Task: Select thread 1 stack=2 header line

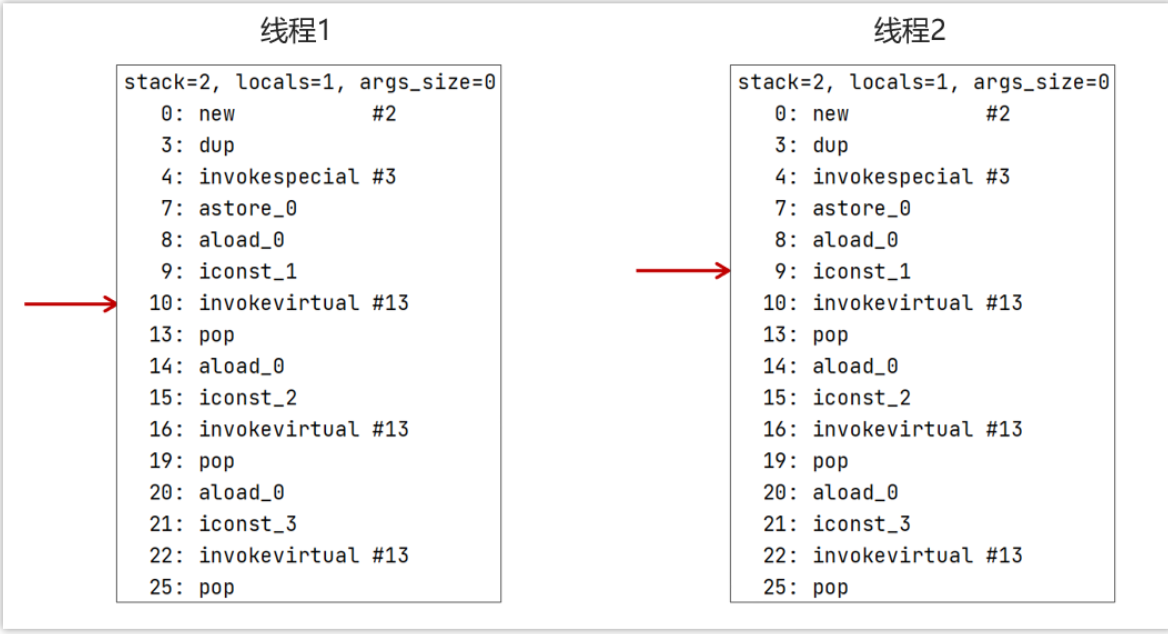Action: point(310,82)
